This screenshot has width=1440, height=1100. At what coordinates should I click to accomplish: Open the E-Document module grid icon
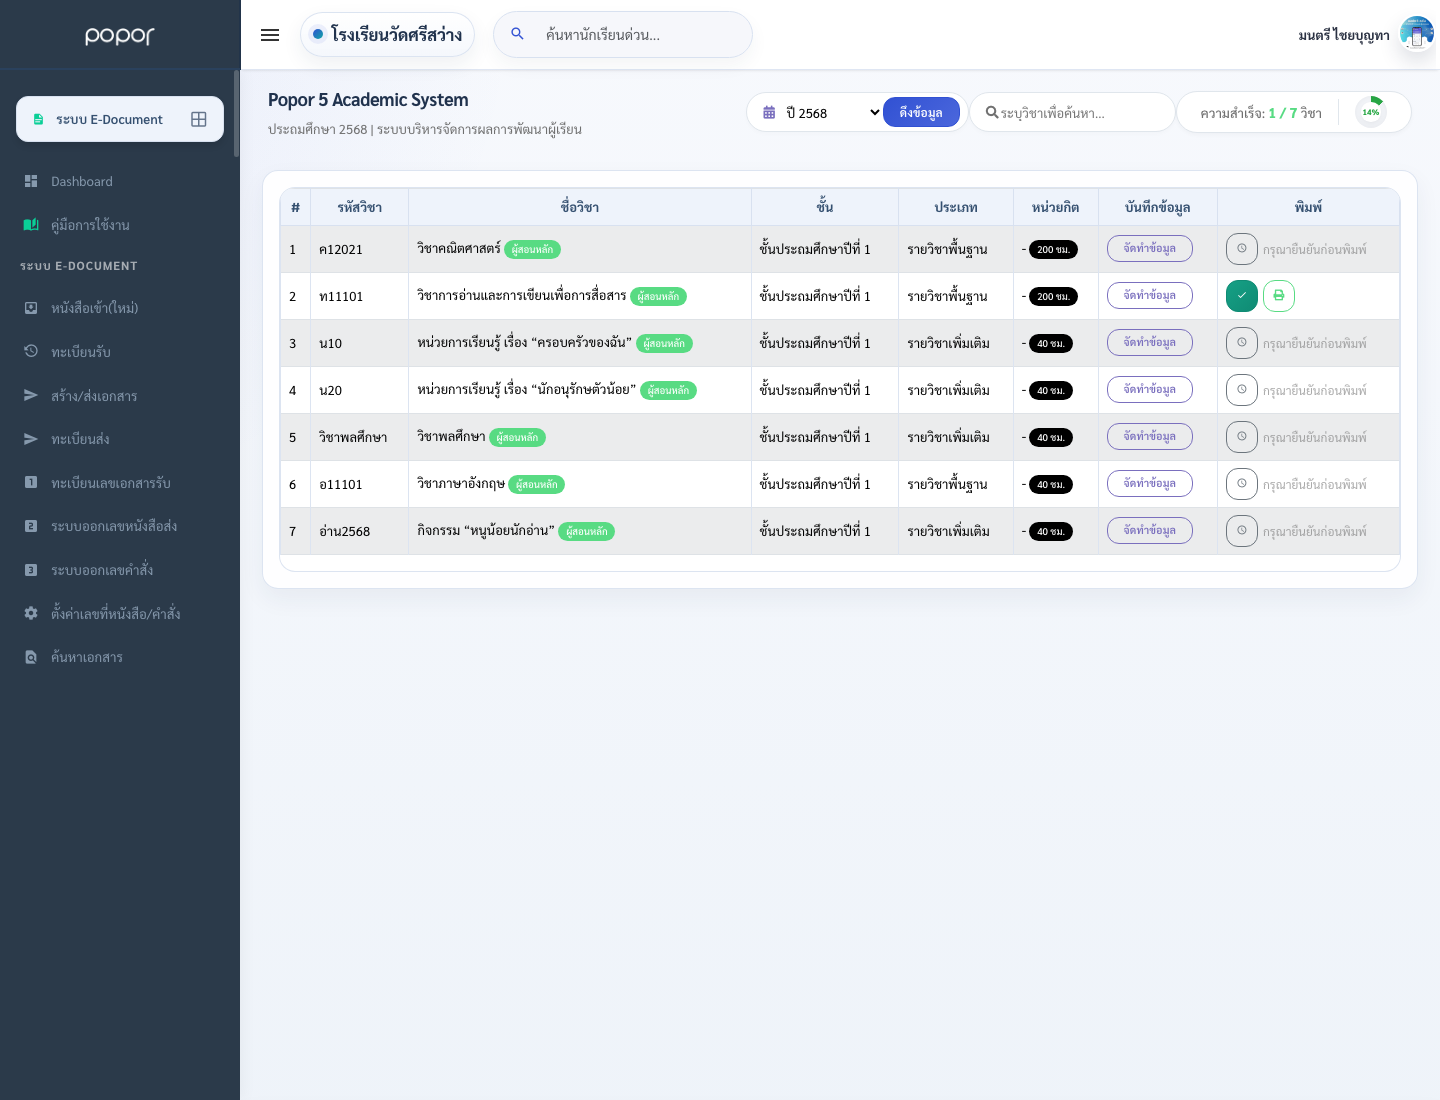click(199, 119)
